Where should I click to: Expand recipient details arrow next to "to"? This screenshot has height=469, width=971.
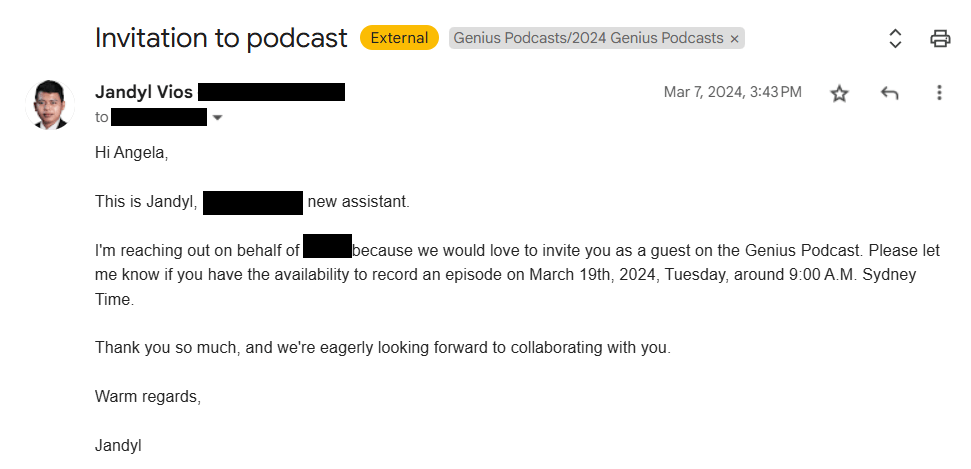click(x=218, y=118)
